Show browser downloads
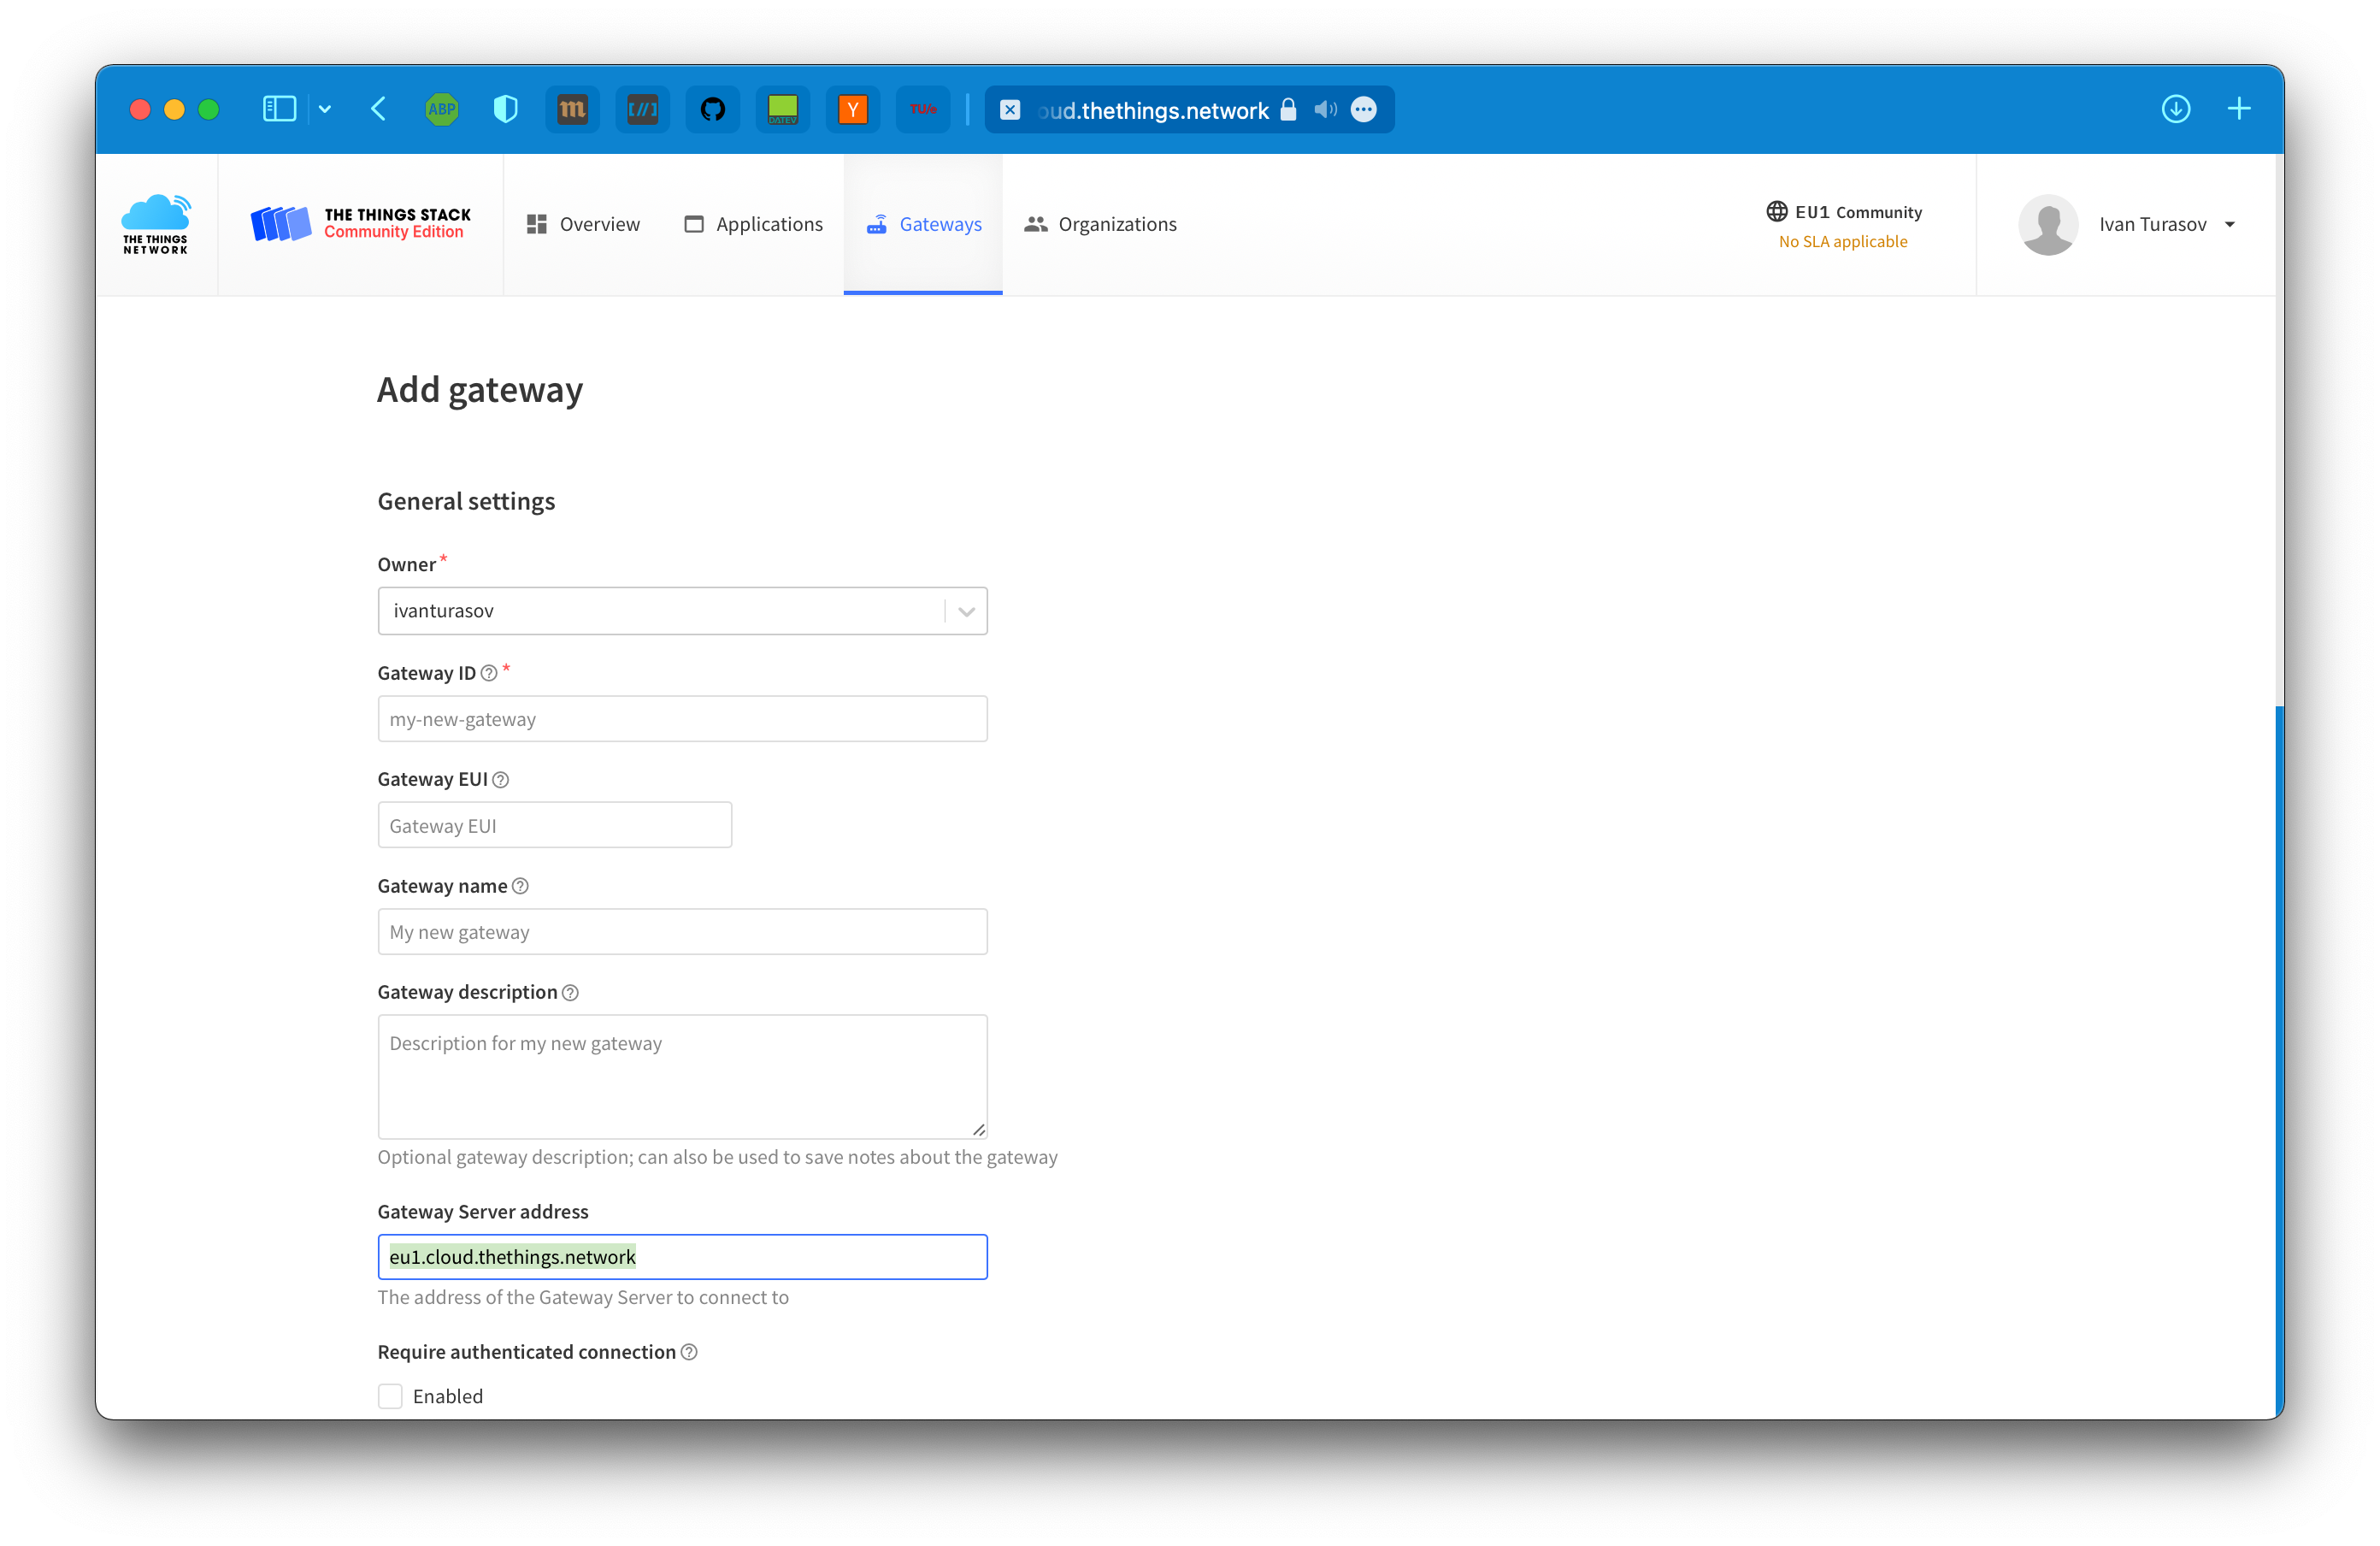Image resolution: width=2380 pixels, height=1546 pixels. [2176, 109]
